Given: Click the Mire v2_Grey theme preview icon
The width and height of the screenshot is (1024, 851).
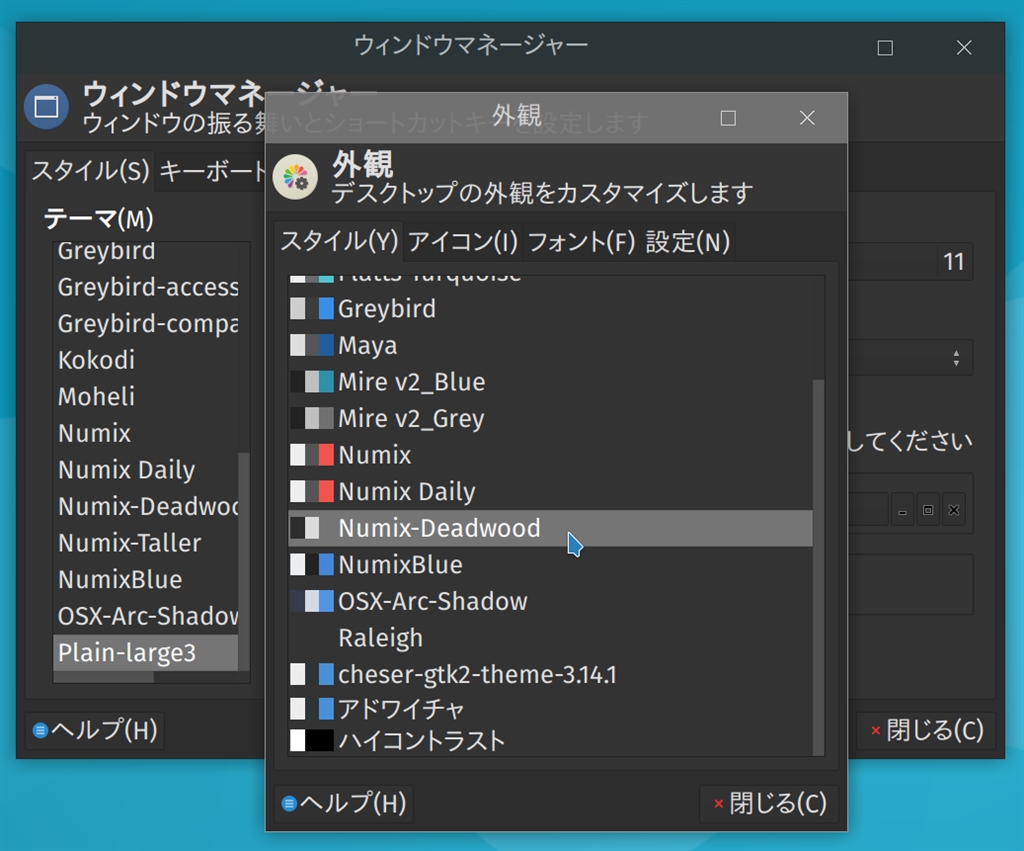Looking at the screenshot, I should pos(312,418).
